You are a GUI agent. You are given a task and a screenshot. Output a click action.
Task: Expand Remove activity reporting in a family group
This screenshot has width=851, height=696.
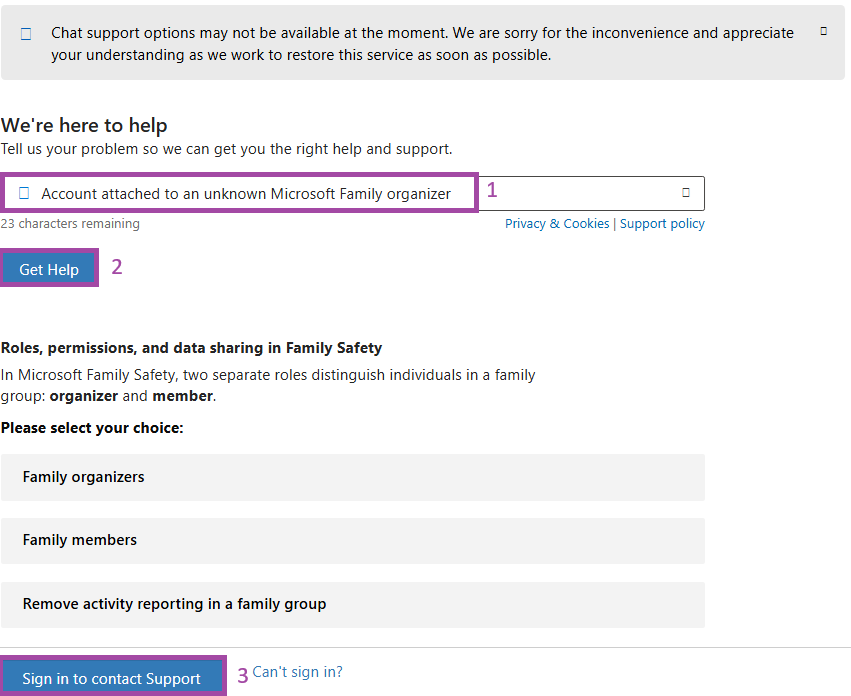[x=353, y=605]
